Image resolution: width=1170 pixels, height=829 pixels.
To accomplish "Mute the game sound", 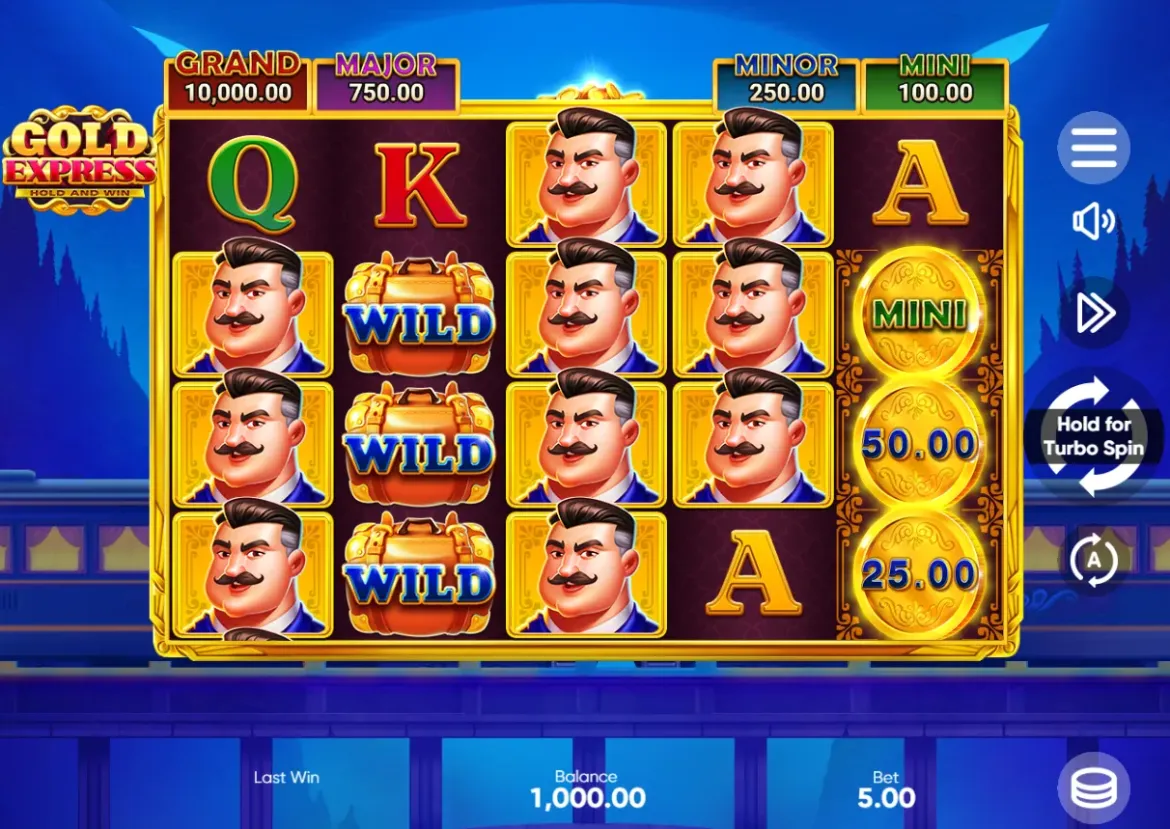I will [1093, 222].
